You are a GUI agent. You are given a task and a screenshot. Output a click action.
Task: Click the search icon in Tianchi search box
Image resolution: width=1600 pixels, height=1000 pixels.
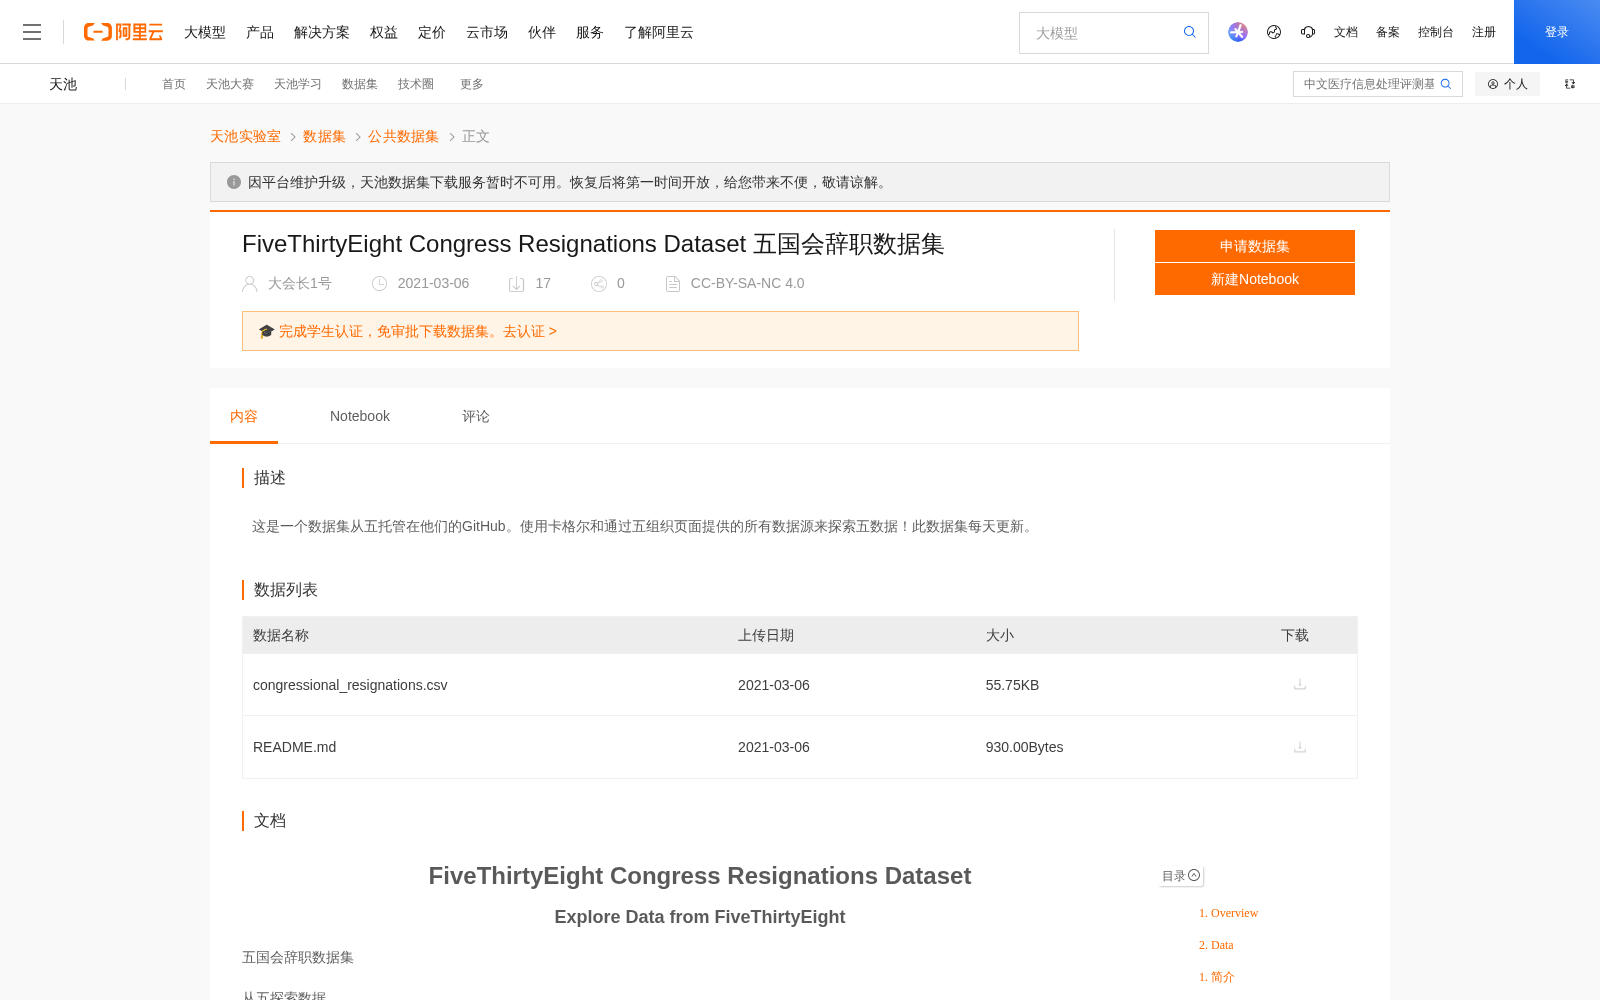tap(1446, 84)
